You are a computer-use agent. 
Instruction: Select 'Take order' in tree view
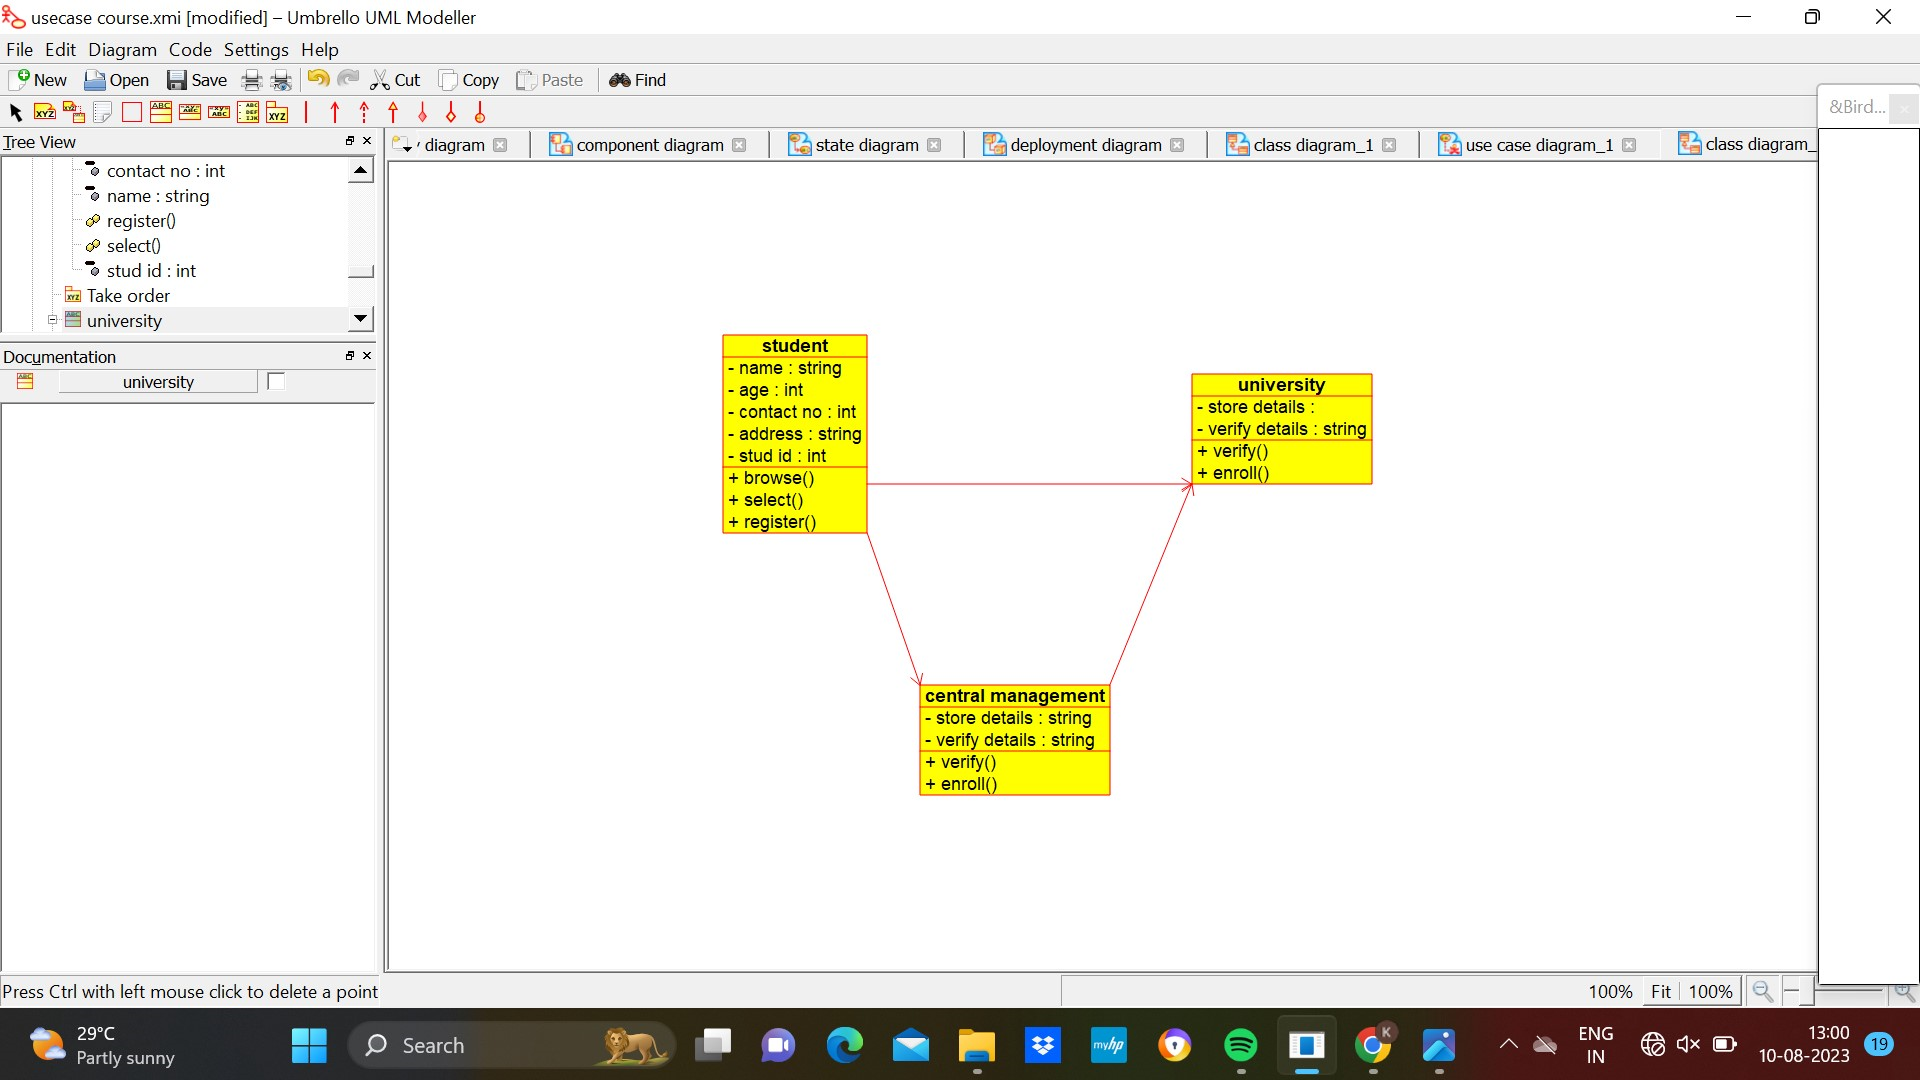point(128,296)
